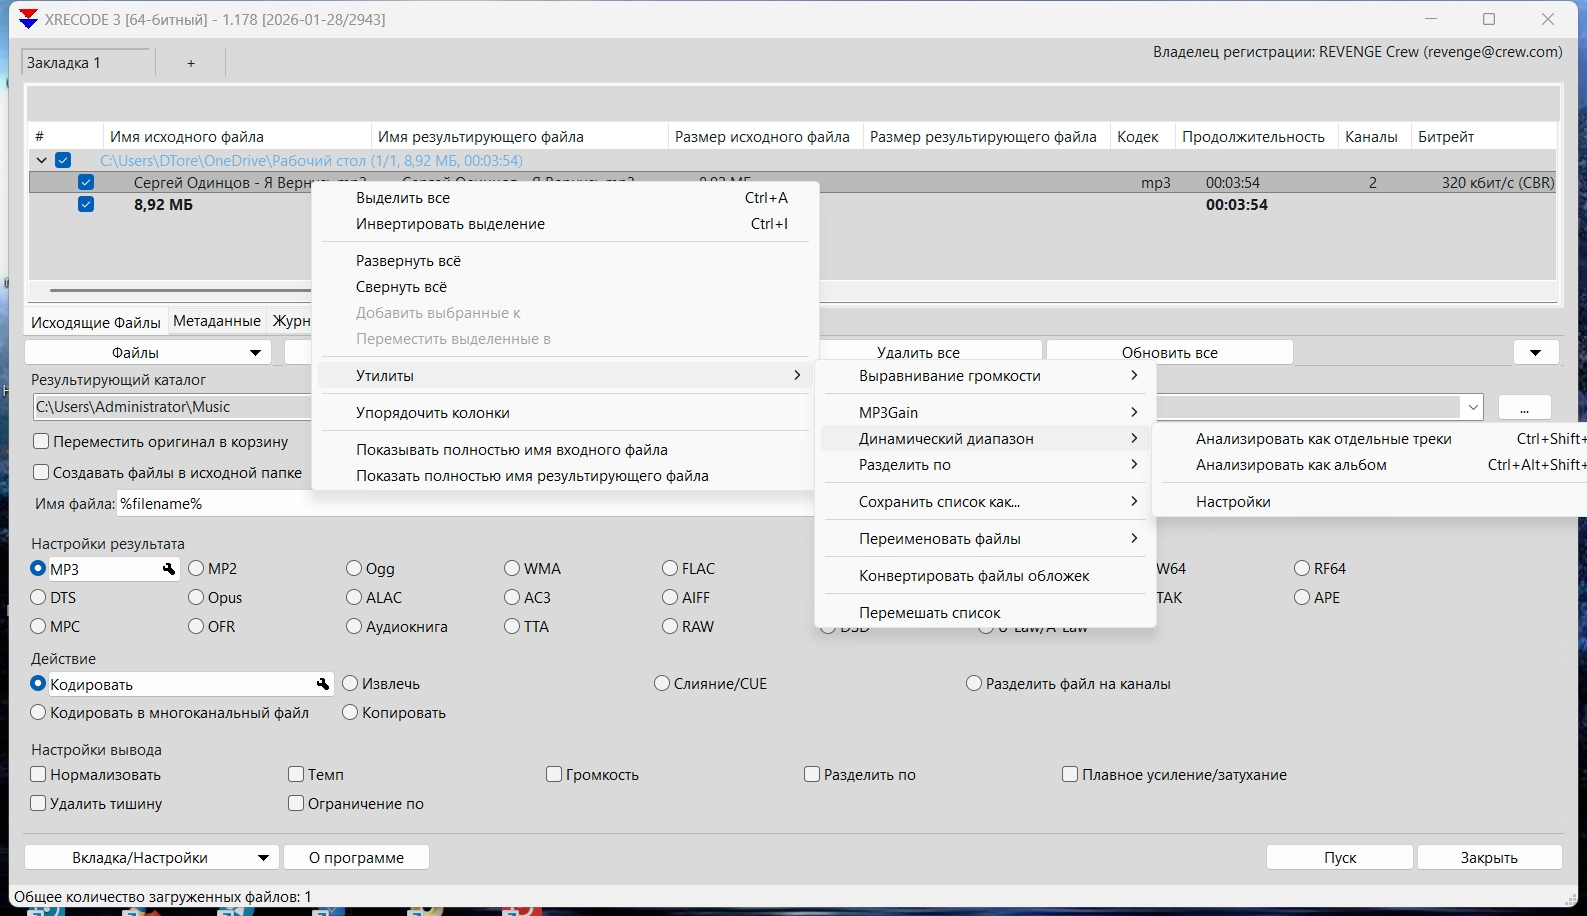The height and width of the screenshot is (916, 1587).
Task: Select Свернуть всё in the context menu
Action: [565, 287]
